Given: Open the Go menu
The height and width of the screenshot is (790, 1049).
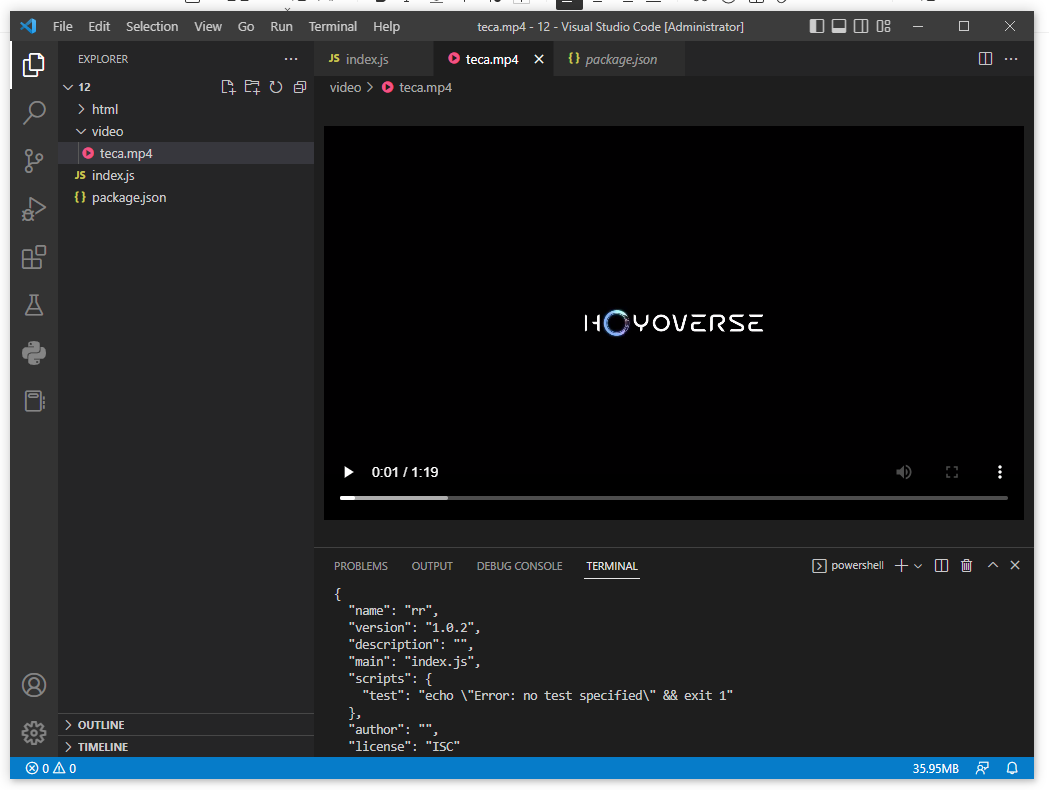Looking at the screenshot, I should tap(246, 26).
